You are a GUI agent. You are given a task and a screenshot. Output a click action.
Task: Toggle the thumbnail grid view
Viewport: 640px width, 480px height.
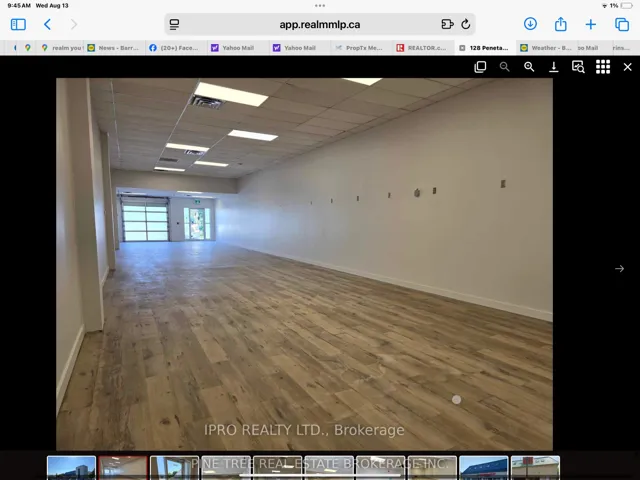(603, 67)
